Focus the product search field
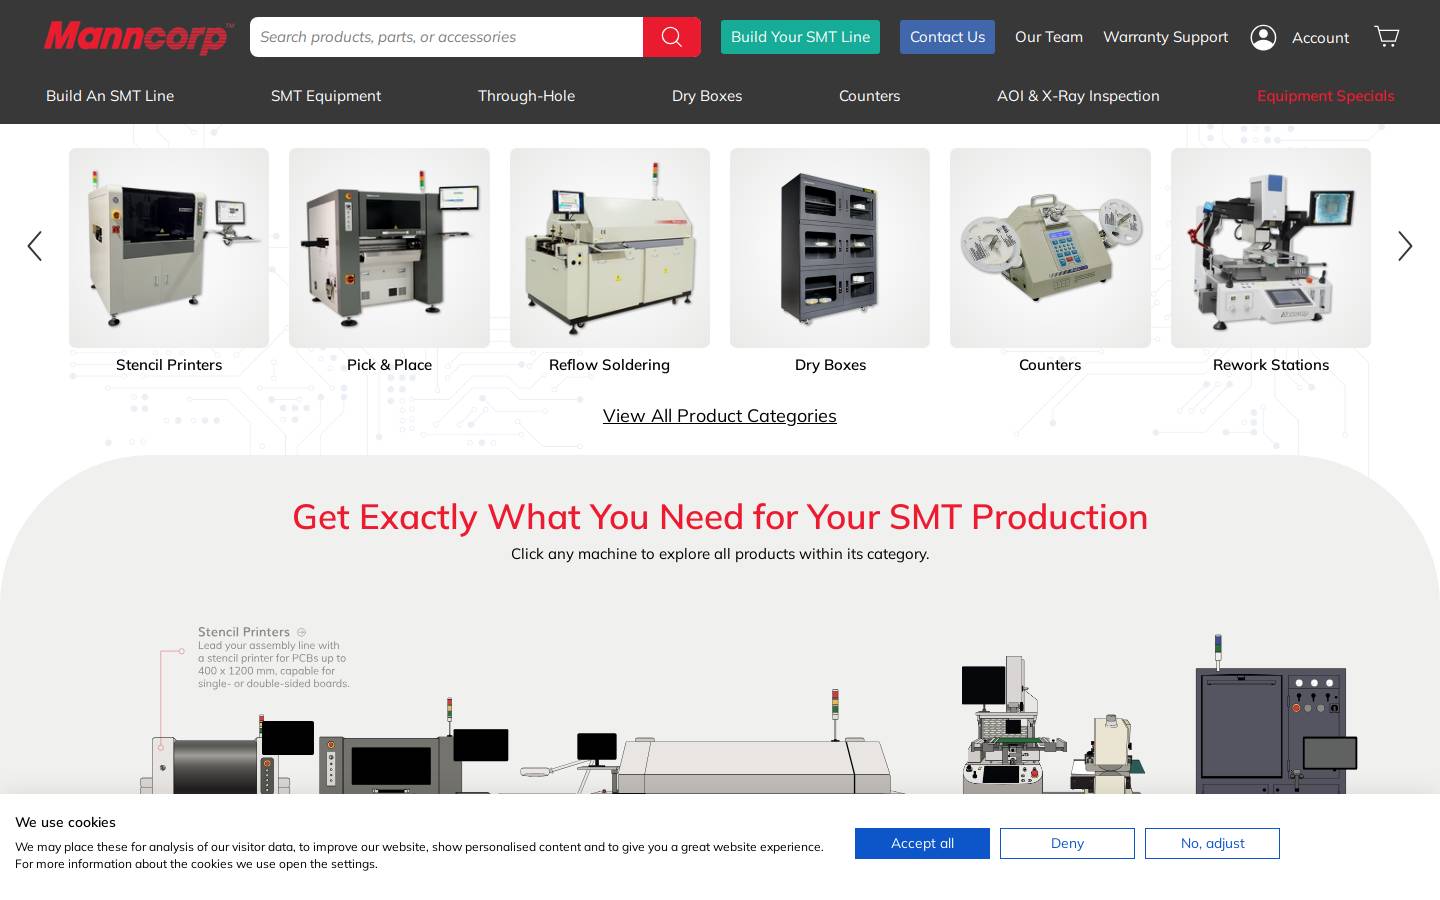Screen dimensions: 1440x900 coord(446,37)
